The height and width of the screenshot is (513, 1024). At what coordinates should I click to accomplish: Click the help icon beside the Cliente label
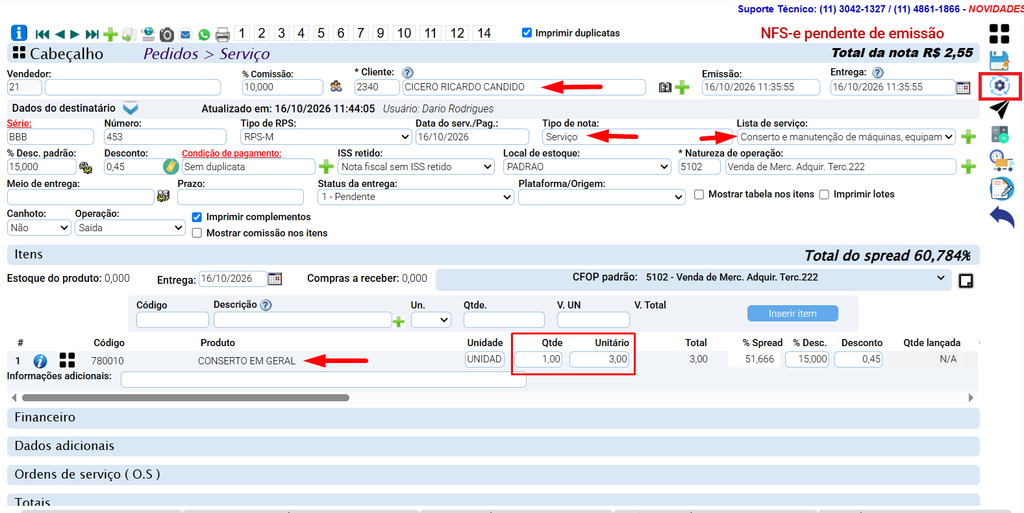point(408,72)
